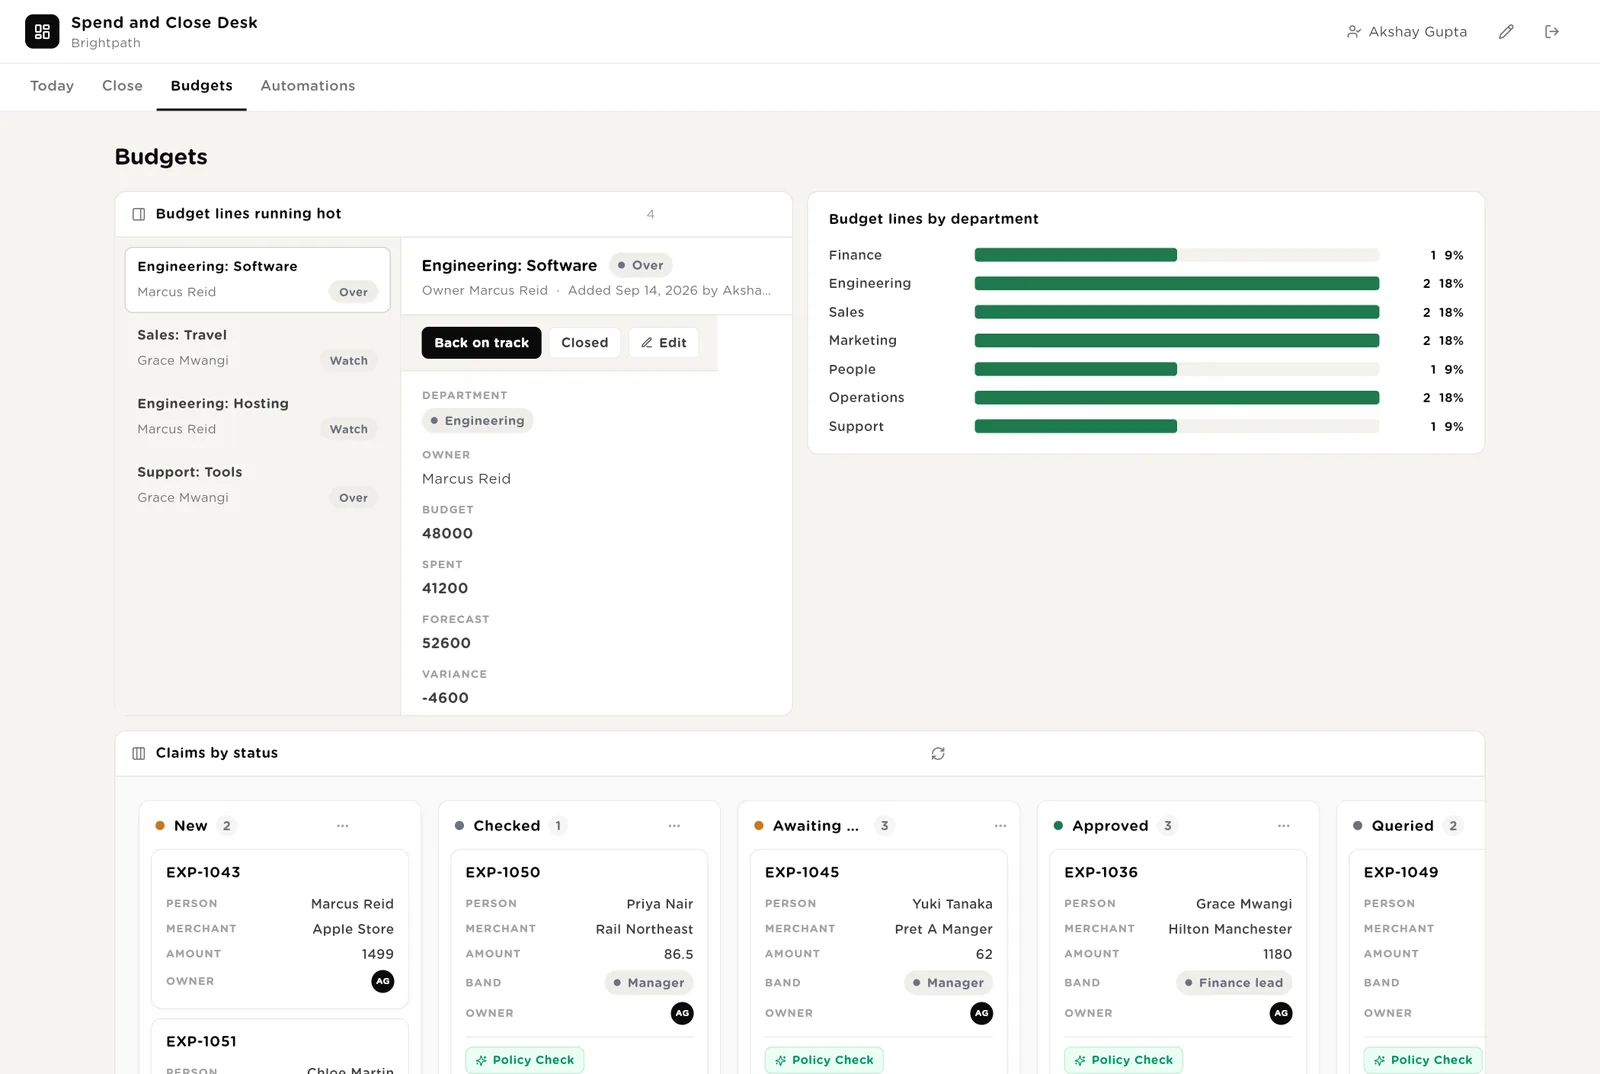Click the AG owner avatar on EXP-1045
The image size is (1600, 1074).
(x=982, y=1013)
